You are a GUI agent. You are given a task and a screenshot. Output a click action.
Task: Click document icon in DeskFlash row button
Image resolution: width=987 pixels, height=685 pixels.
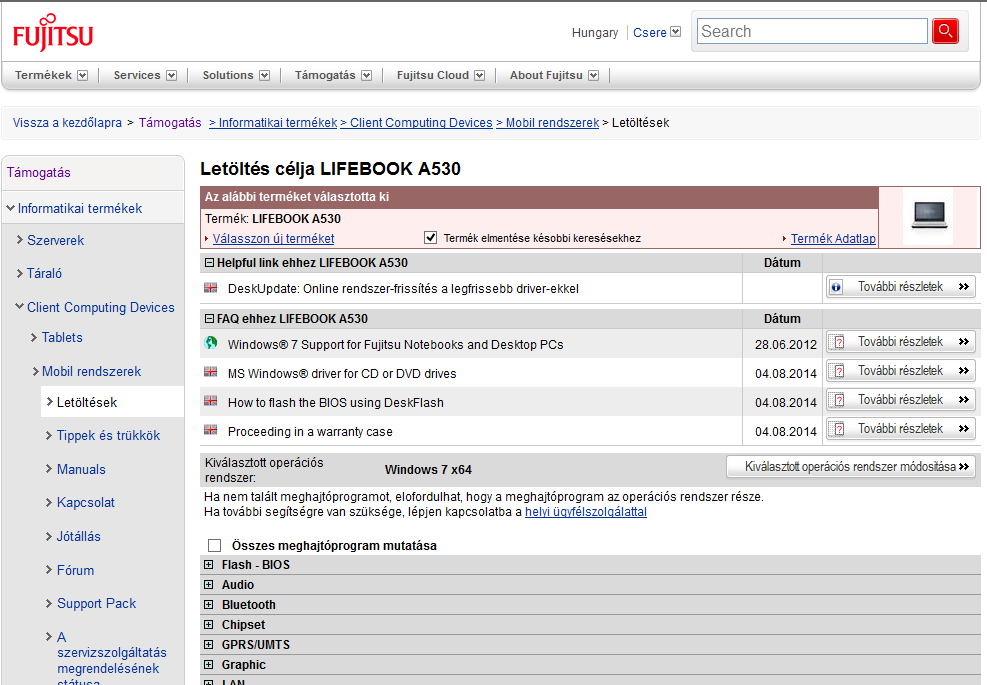pyautogui.click(x=838, y=400)
